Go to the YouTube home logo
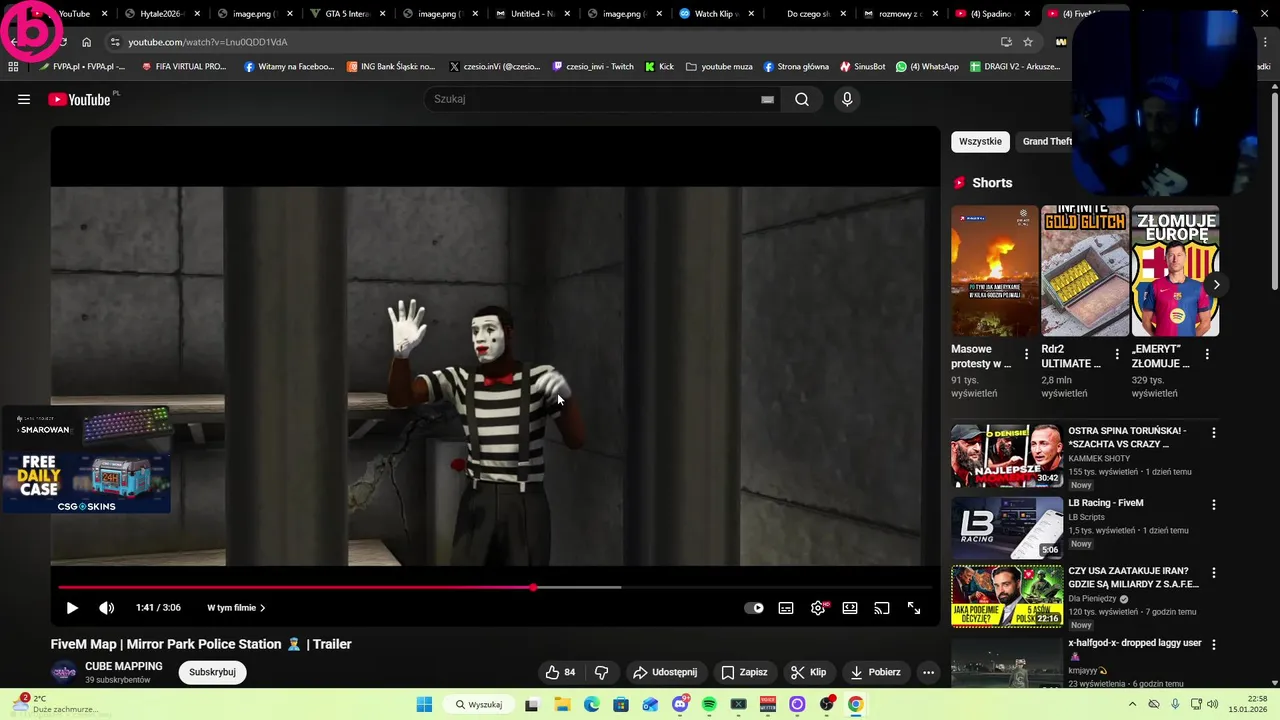The width and height of the screenshot is (1280, 720). point(79,99)
